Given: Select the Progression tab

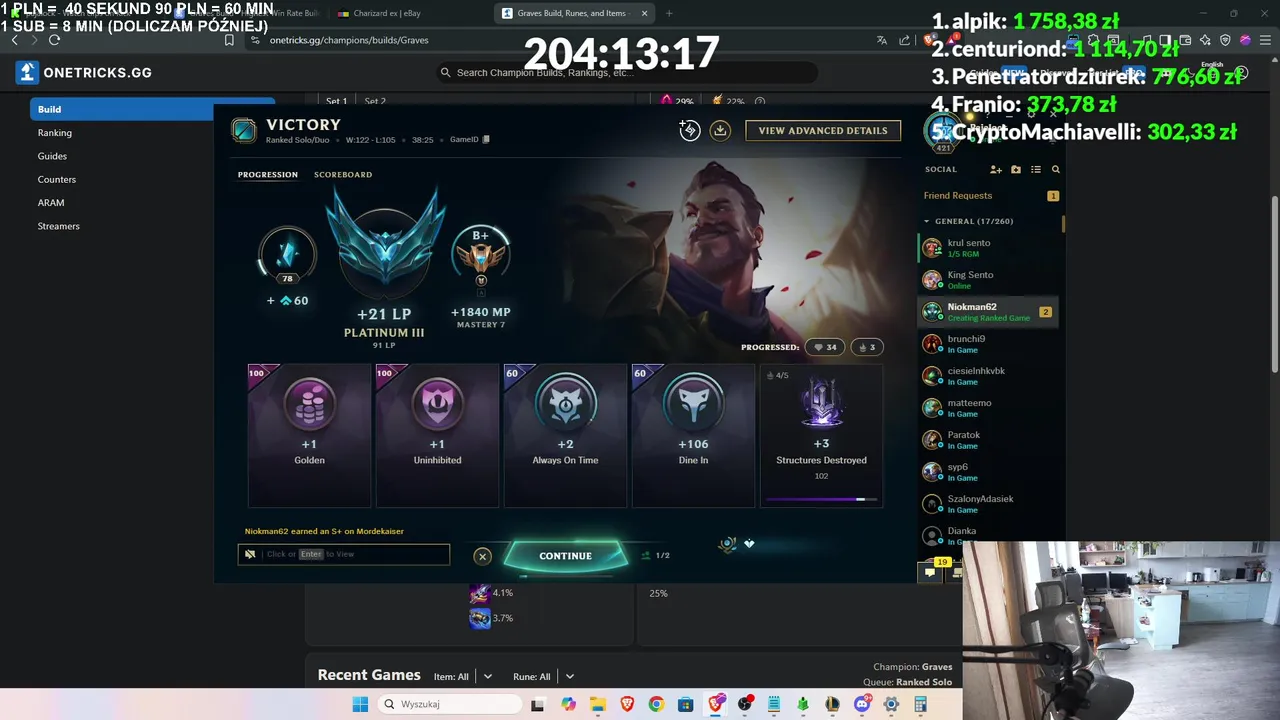Looking at the screenshot, I should coord(268,175).
